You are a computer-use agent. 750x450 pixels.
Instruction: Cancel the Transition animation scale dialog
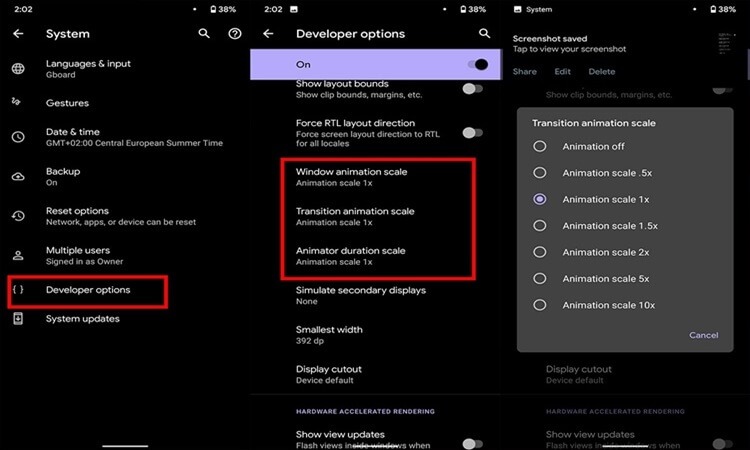[x=704, y=335]
